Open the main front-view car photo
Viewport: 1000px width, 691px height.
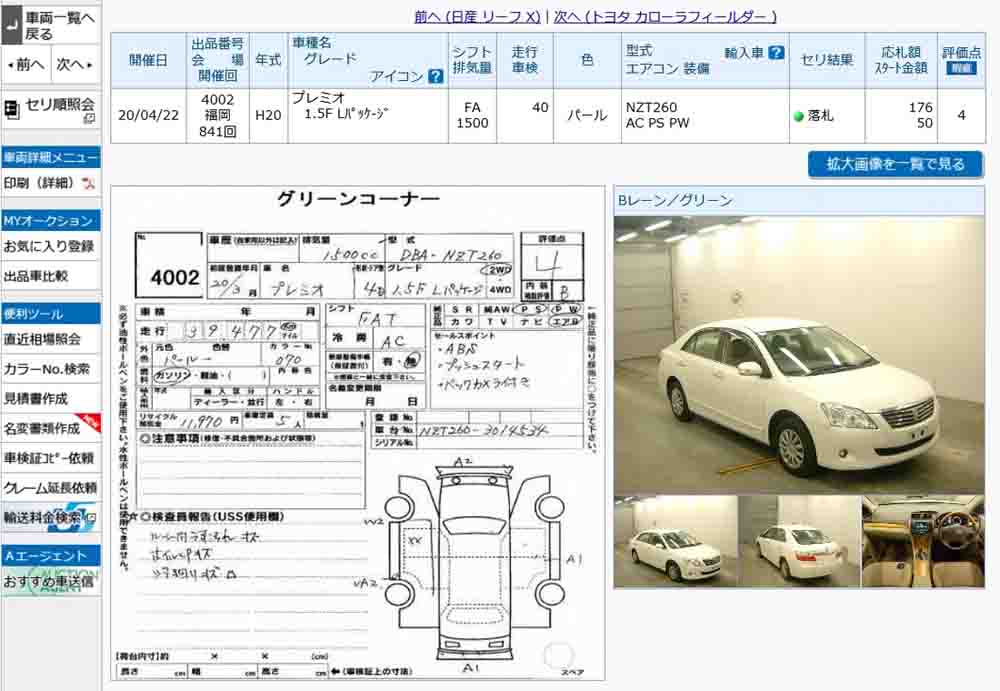pos(799,355)
